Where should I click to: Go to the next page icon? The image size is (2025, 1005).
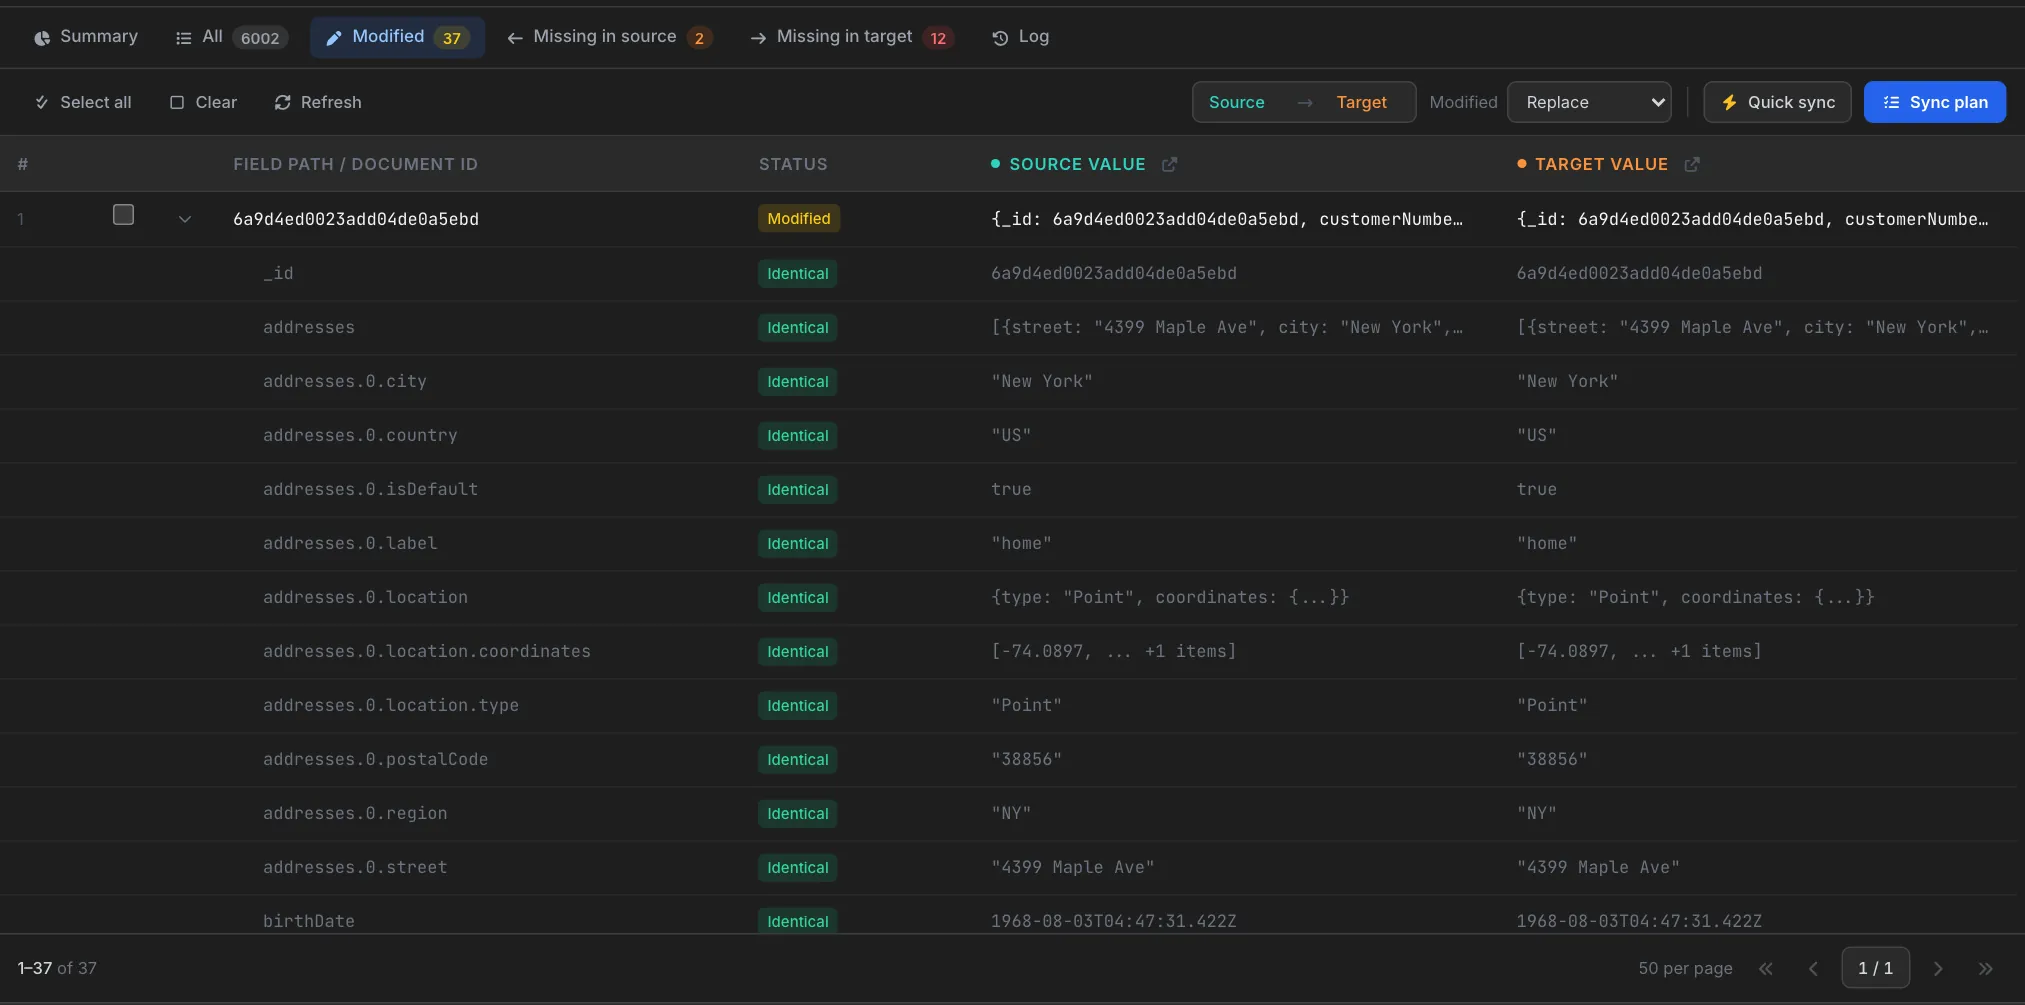pyautogui.click(x=1938, y=968)
